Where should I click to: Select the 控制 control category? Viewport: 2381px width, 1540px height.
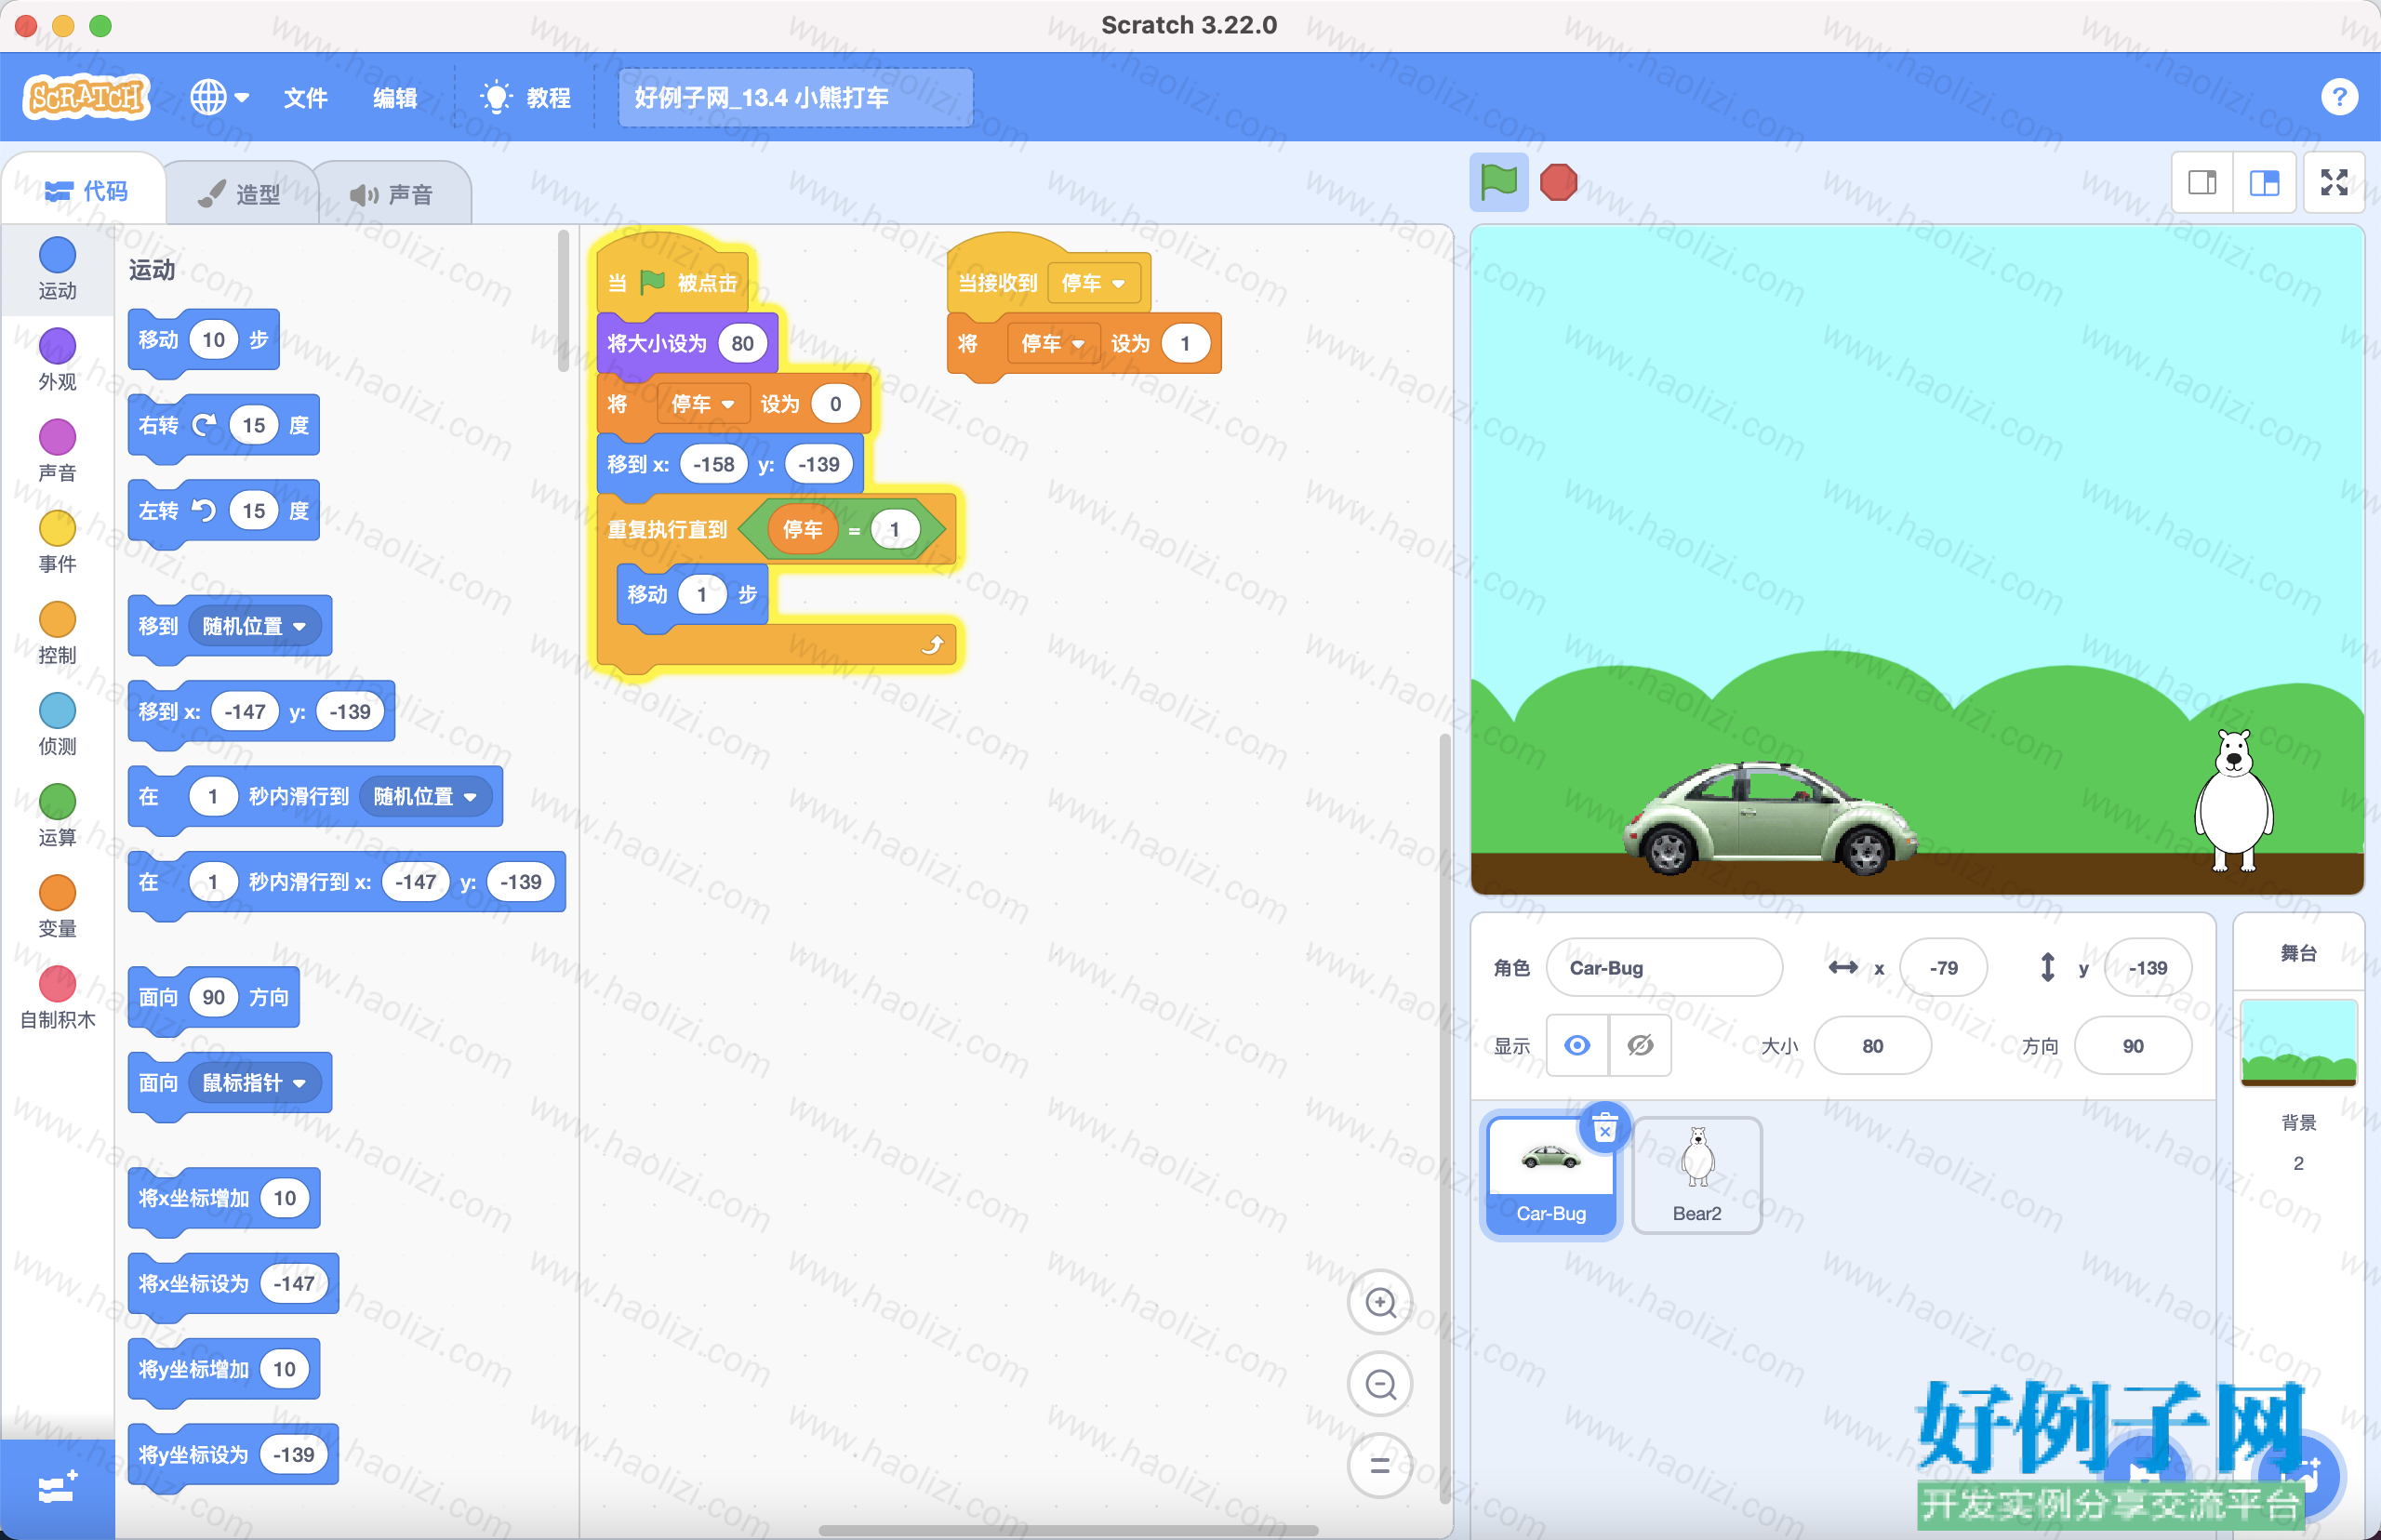(x=57, y=633)
